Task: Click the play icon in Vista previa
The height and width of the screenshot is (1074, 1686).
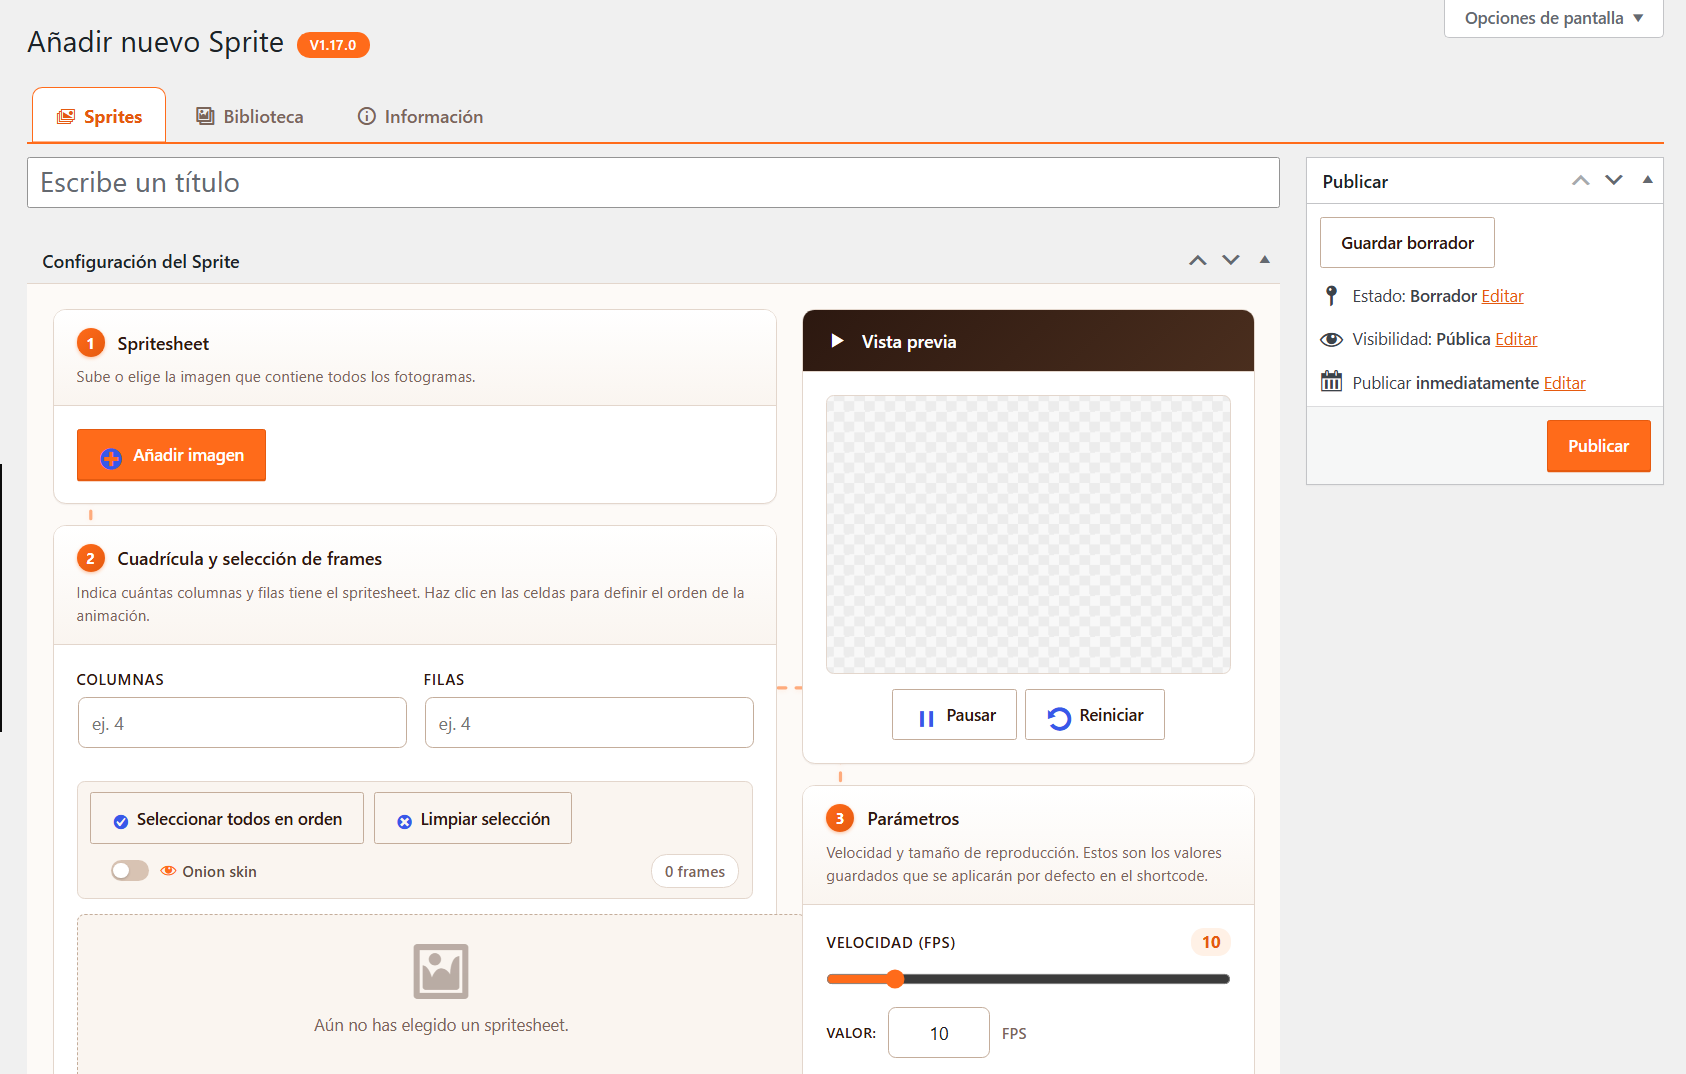Action: click(x=838, y=341)
